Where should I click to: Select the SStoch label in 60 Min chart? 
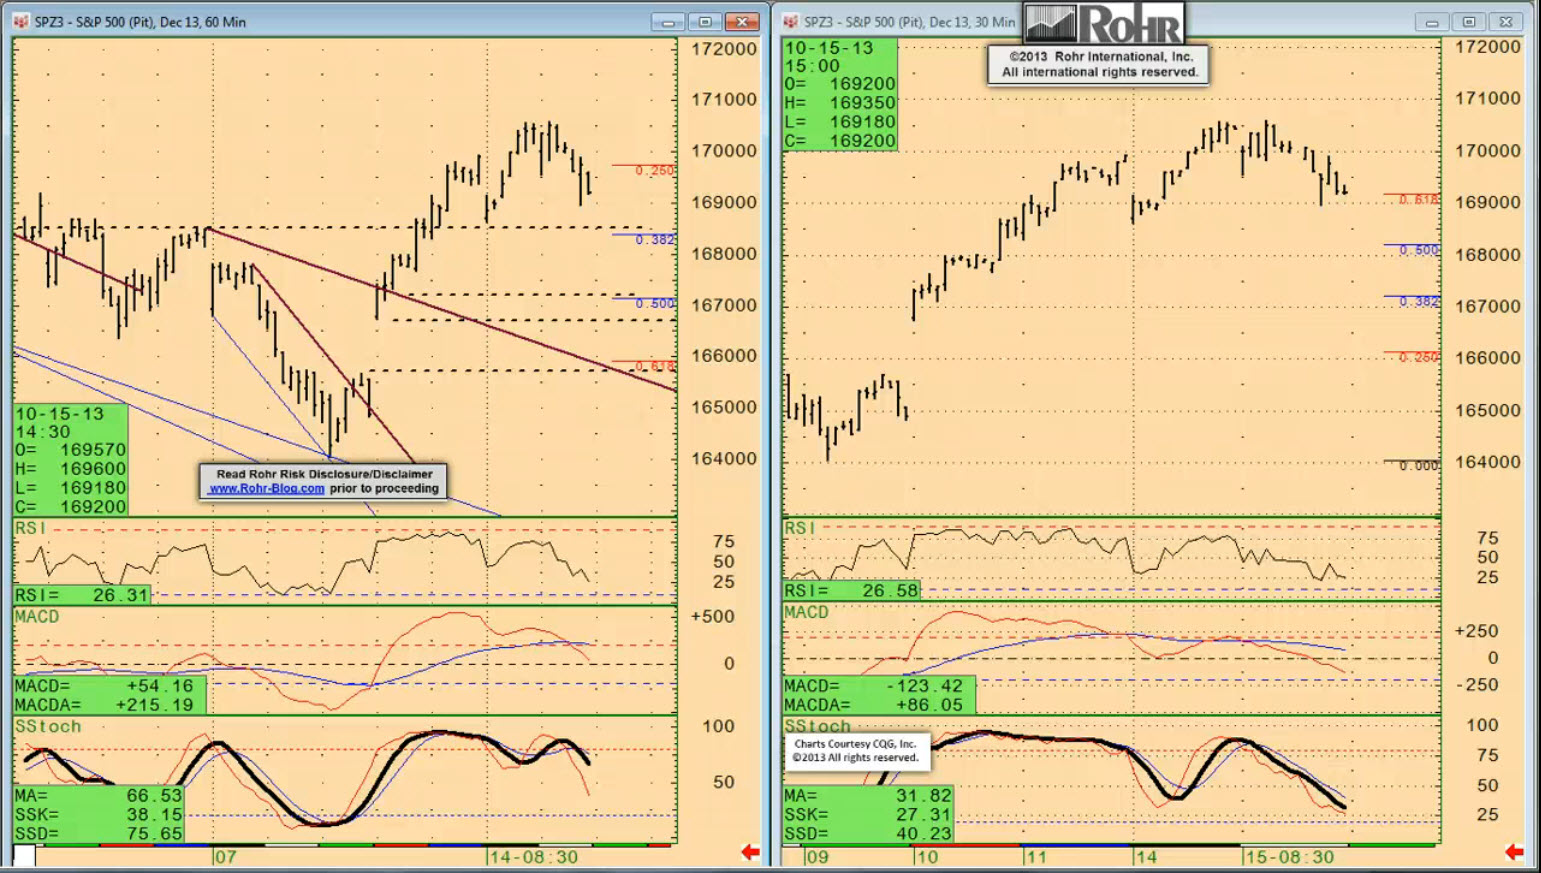coord(48,727)
